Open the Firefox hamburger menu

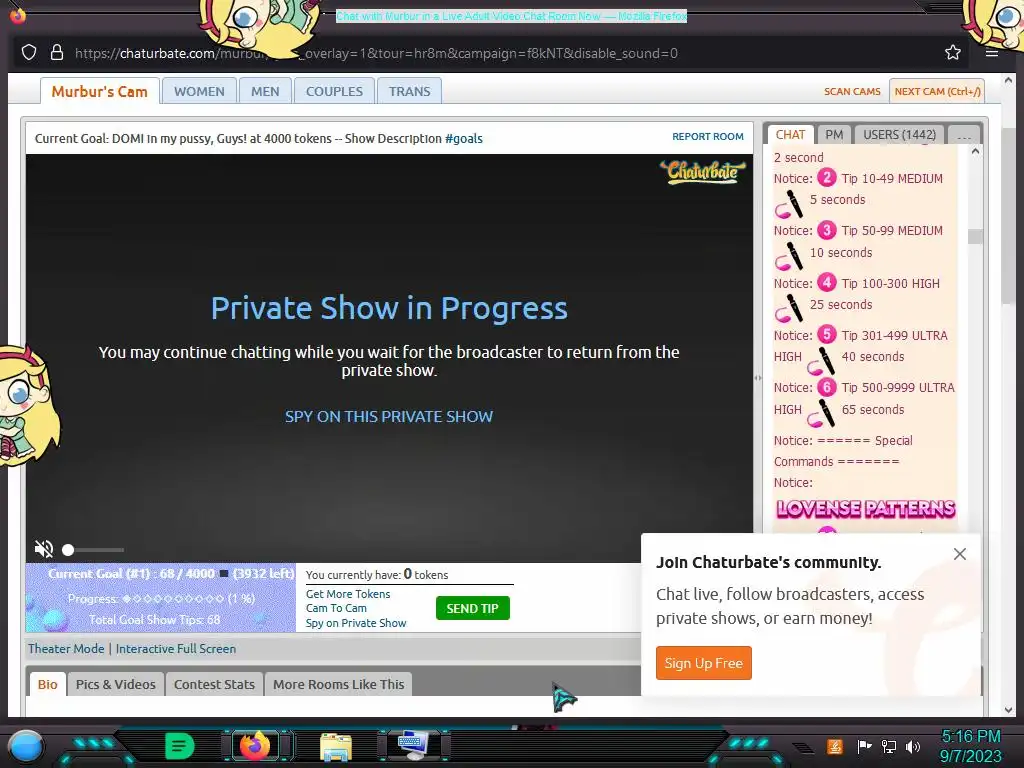point(991,52)
